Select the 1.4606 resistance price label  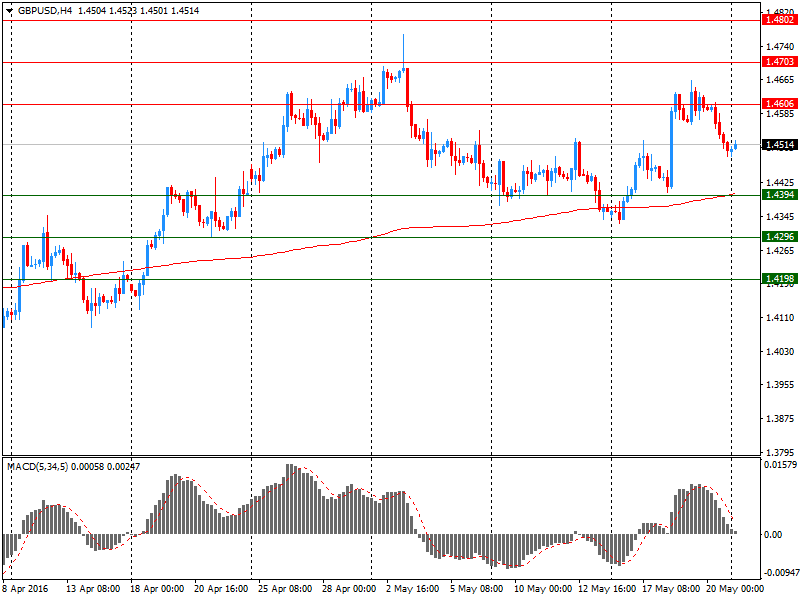point(780,104)
